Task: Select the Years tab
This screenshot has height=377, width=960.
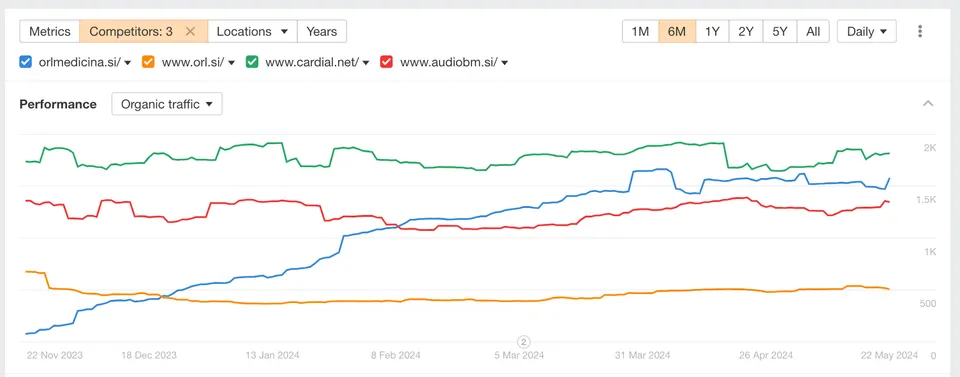Action: point(322,31)
